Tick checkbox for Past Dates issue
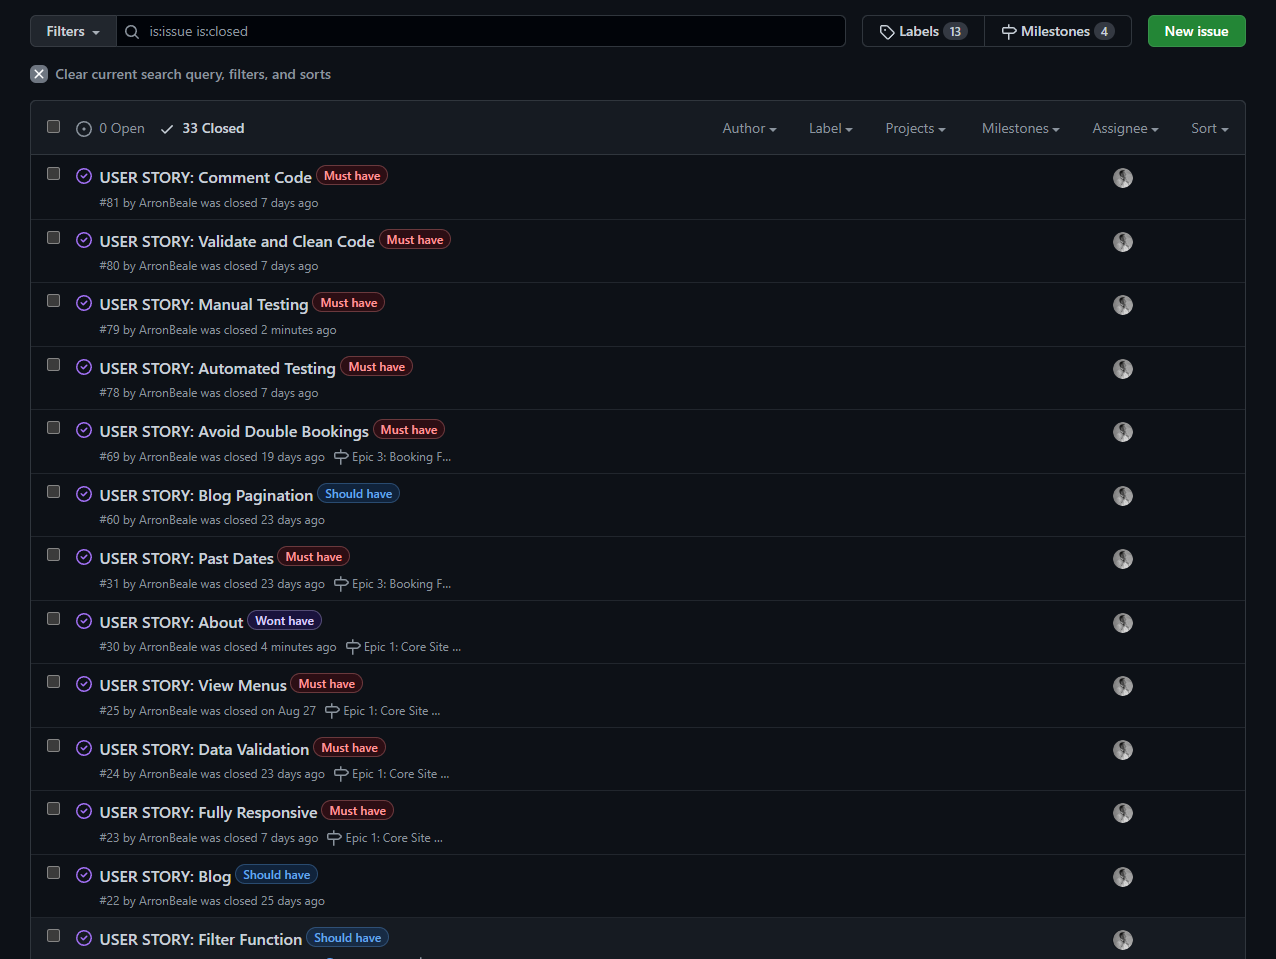 pyautogui.click(x=54, y=555)
